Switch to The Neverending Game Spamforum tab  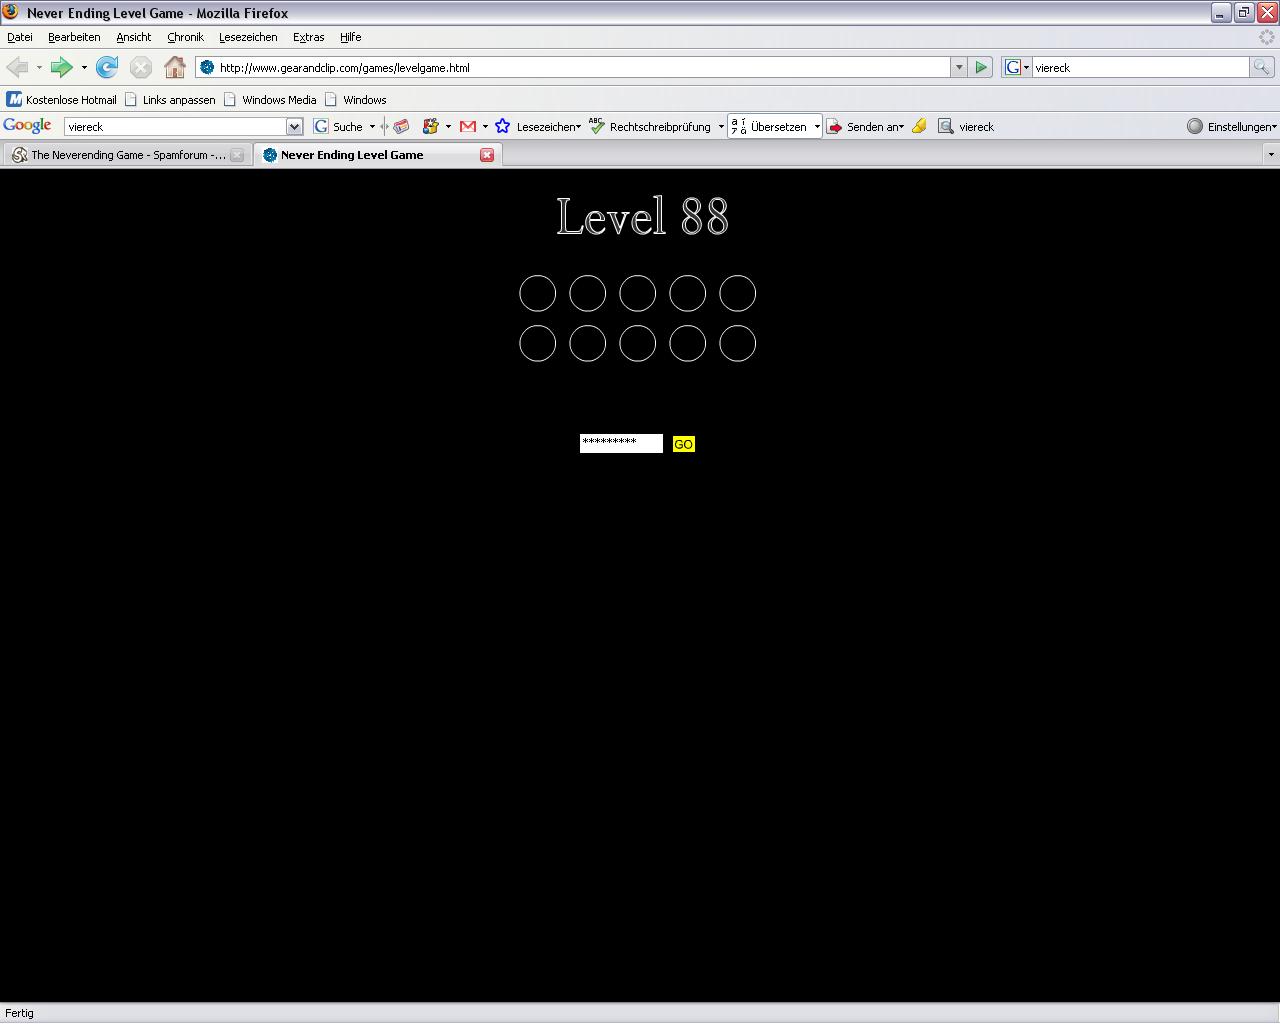(120, 155)
